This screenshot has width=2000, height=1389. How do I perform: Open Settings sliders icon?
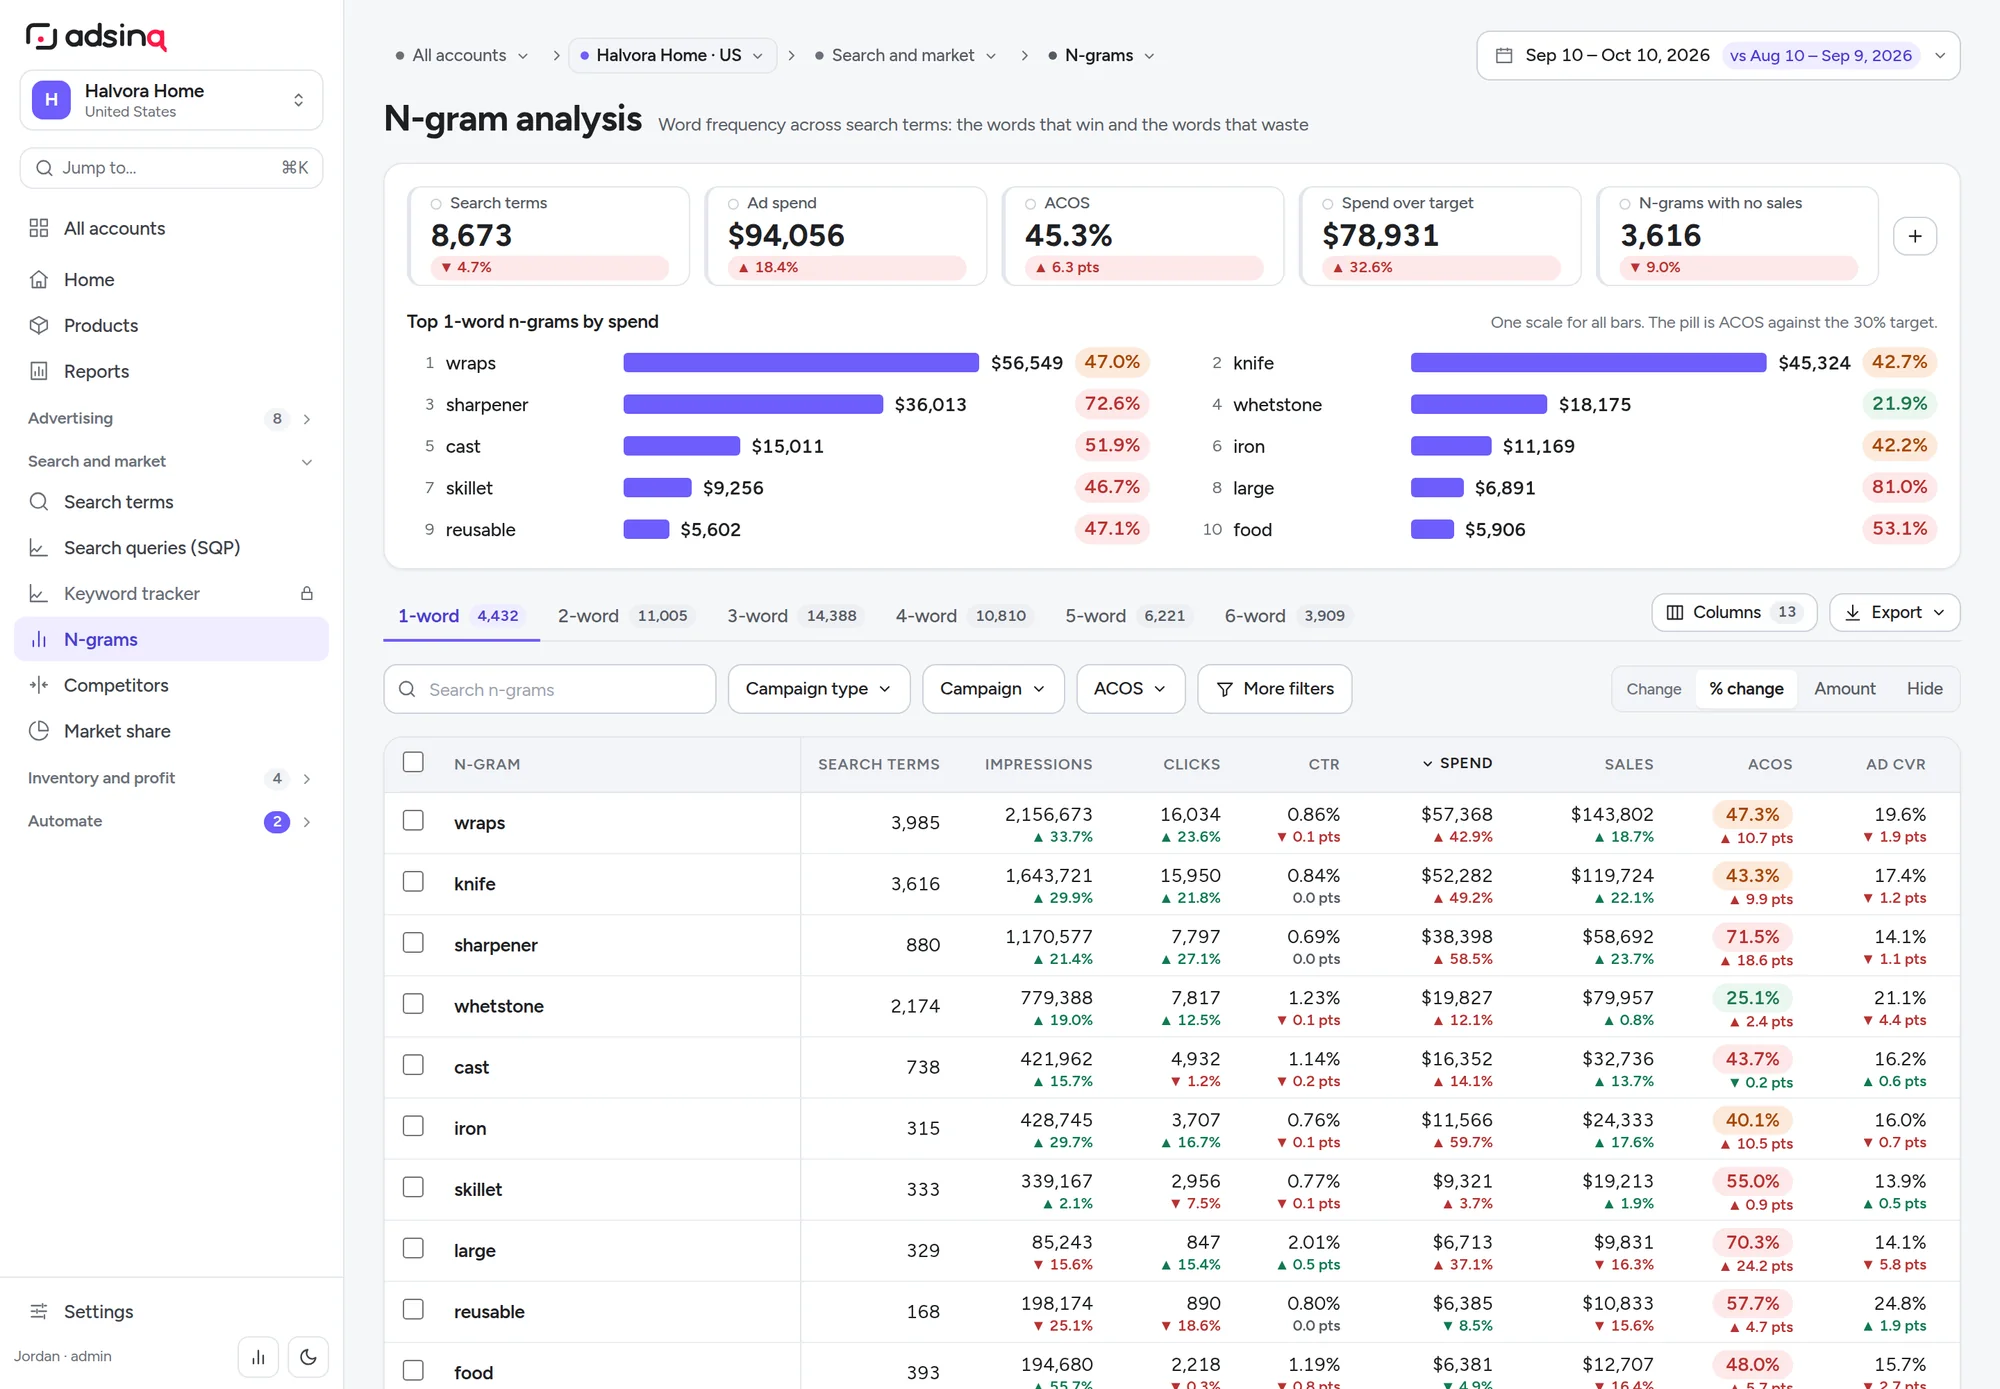pyautogui.click(x=39, y=1311)
